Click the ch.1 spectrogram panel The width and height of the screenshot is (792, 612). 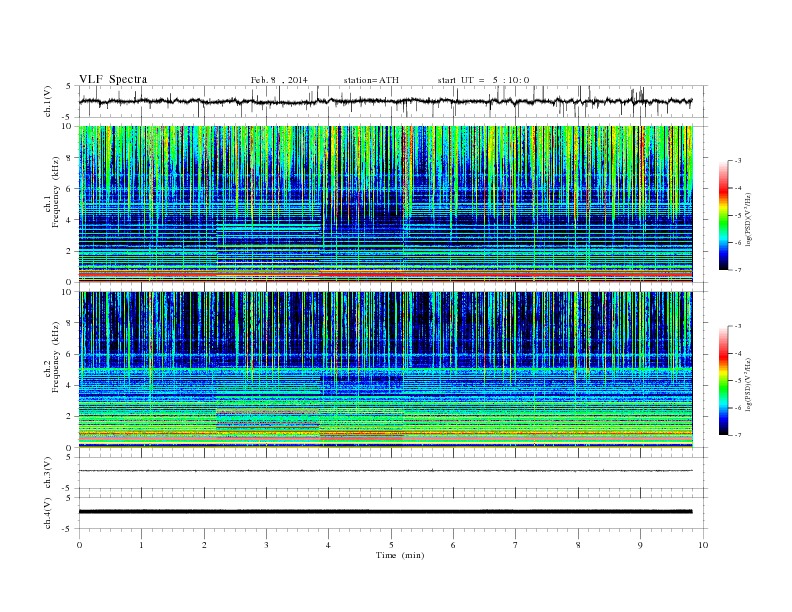[x=386, y=204]
